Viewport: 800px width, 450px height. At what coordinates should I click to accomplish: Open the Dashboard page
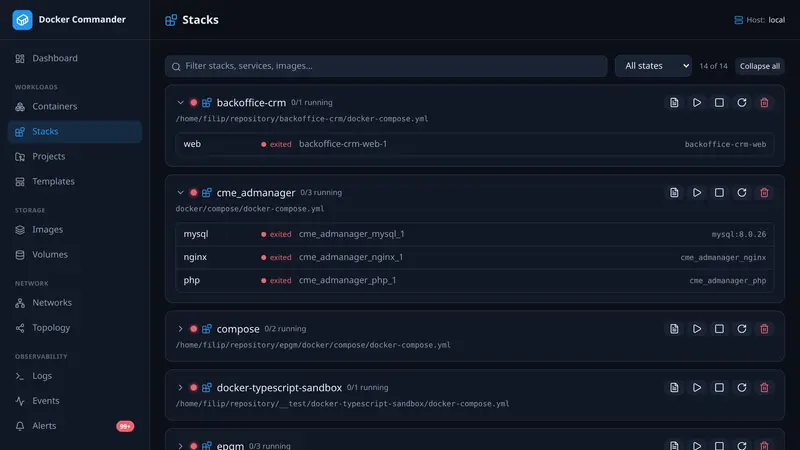point(74,58)
